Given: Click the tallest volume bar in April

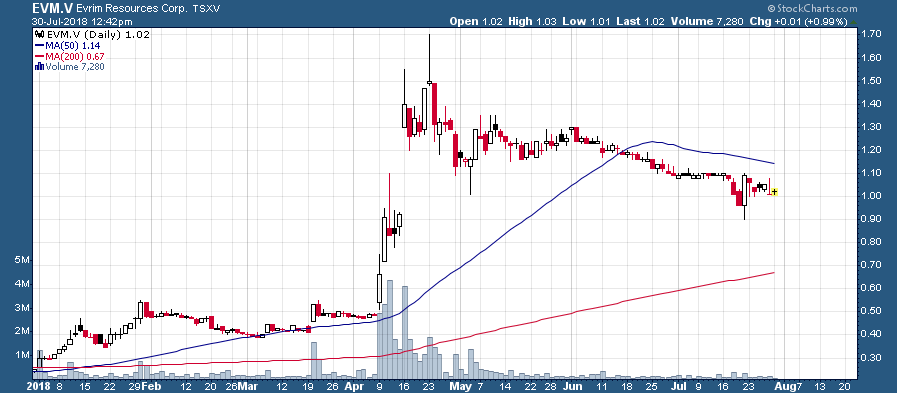Looking at the screenshot, I should point(390,330).
